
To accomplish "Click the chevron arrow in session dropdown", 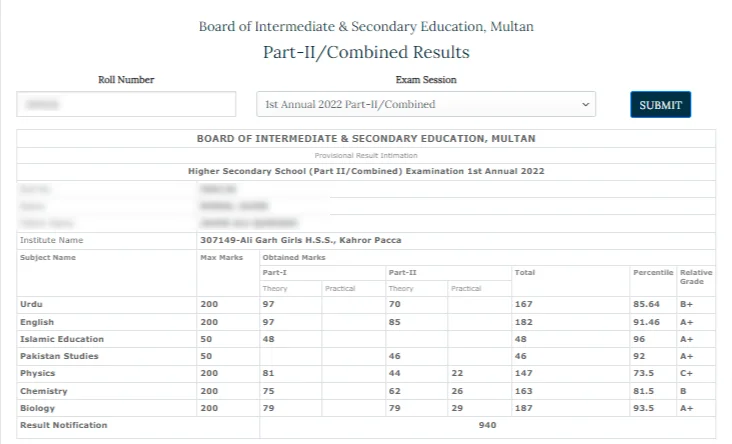I will click(585, 104).
